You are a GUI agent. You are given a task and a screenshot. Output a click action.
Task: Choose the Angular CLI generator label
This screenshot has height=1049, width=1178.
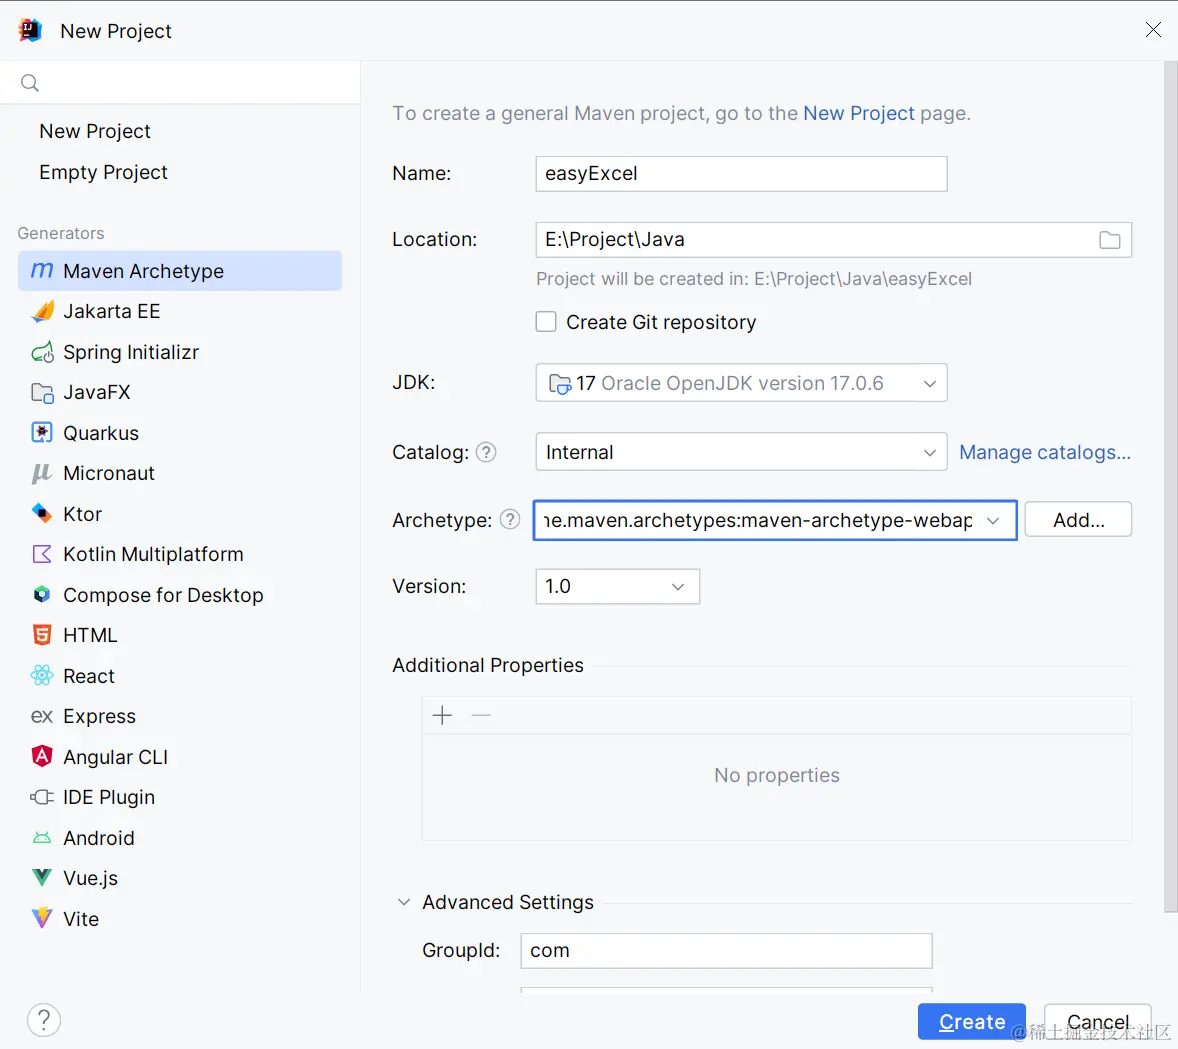pos(116,757)
